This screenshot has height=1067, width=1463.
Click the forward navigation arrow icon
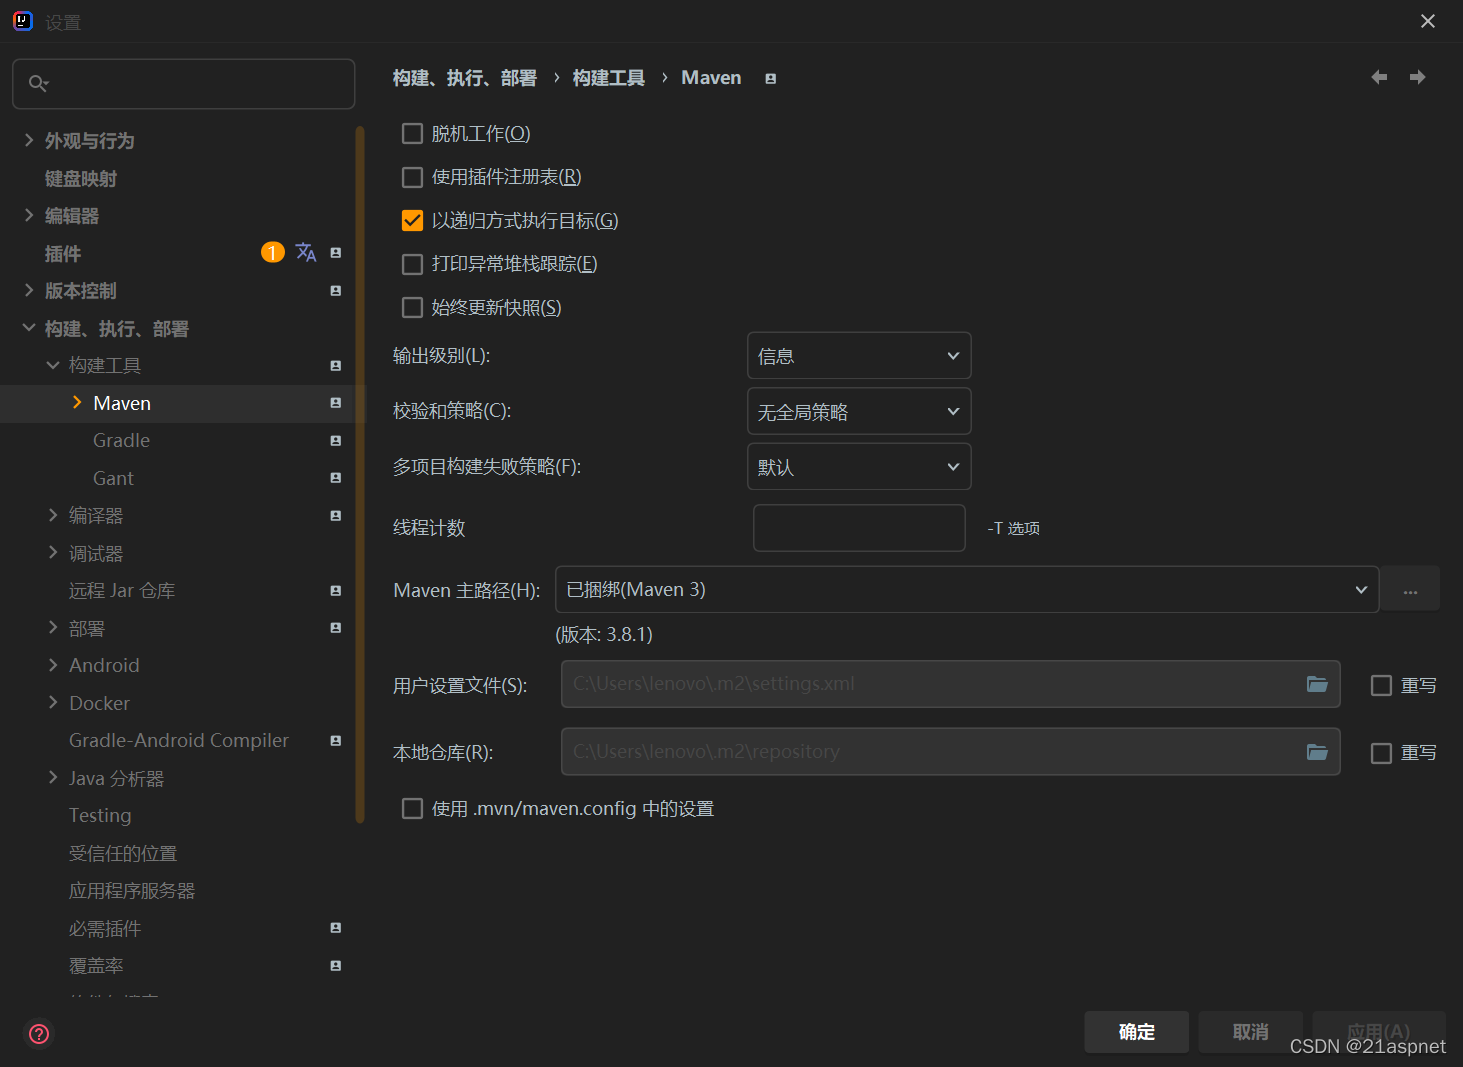[x=1417, y=77]
